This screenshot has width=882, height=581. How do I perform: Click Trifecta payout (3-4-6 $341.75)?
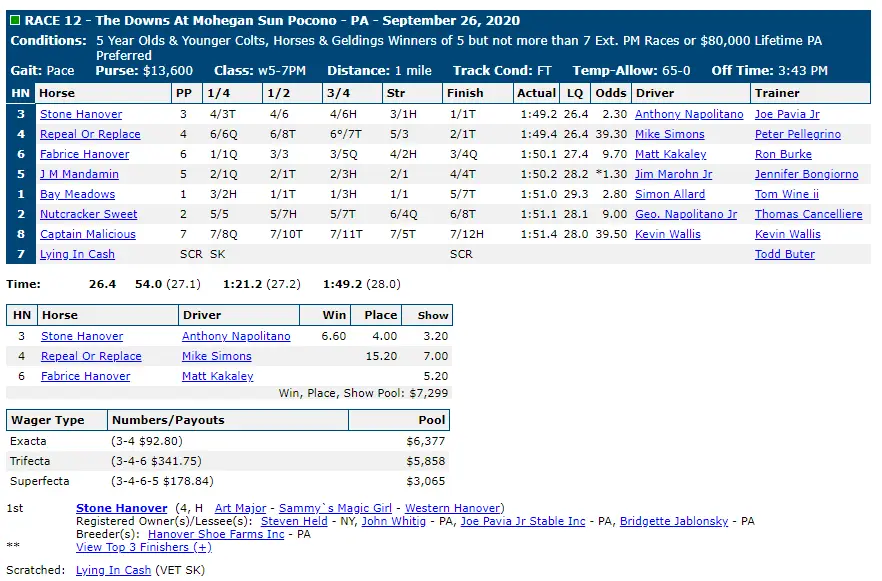point(156,461)
